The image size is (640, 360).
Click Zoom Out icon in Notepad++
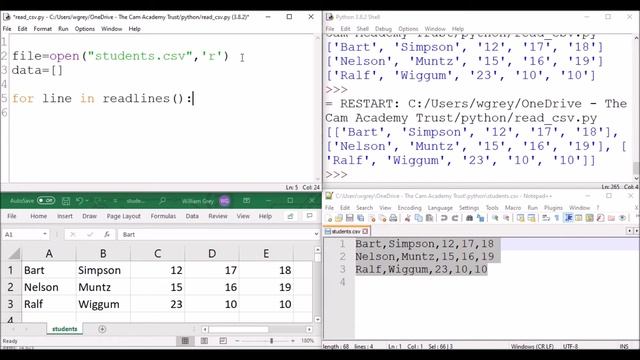coord(506,218)
